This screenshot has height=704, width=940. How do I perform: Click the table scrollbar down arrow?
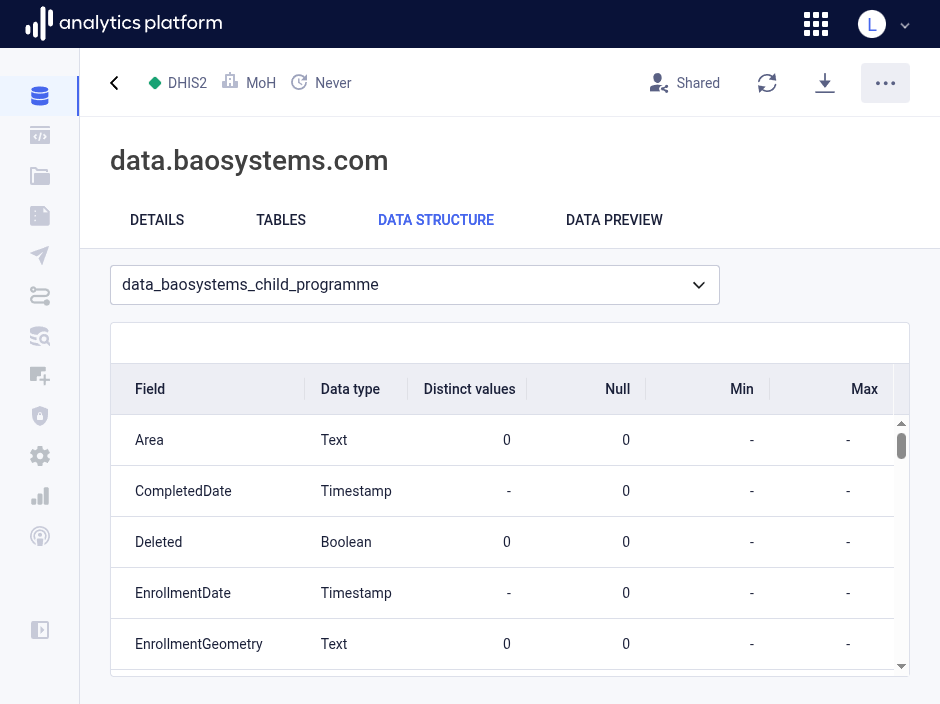[901, 666]
